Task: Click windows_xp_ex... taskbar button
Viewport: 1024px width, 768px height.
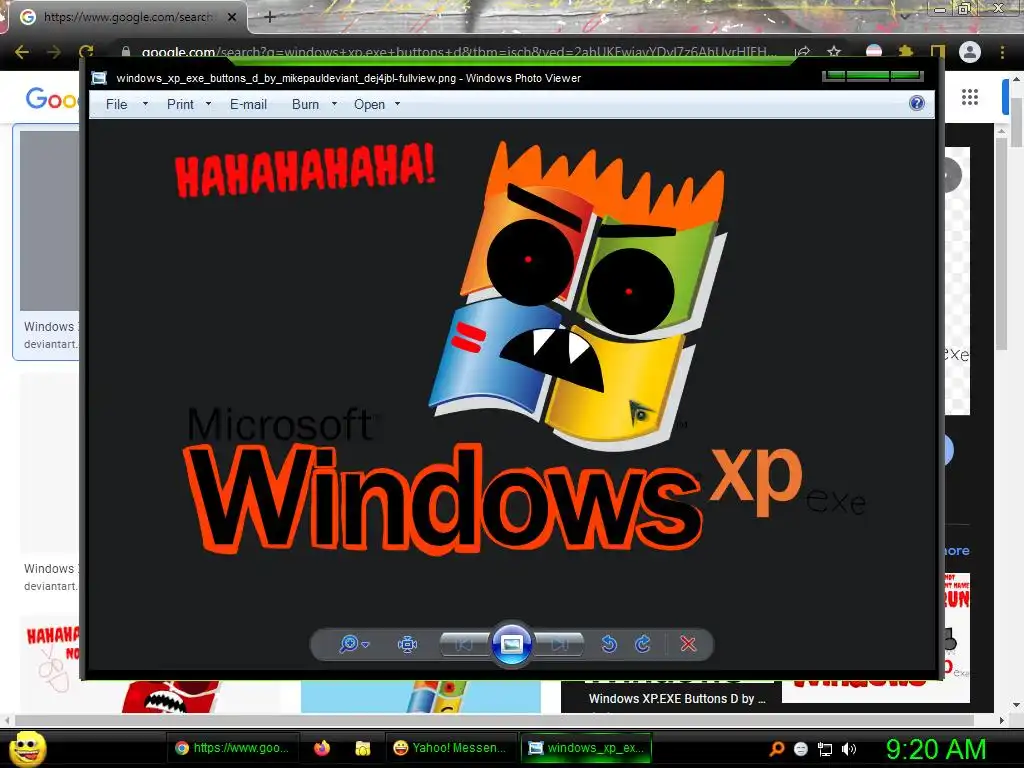Action: coord(586,748)
